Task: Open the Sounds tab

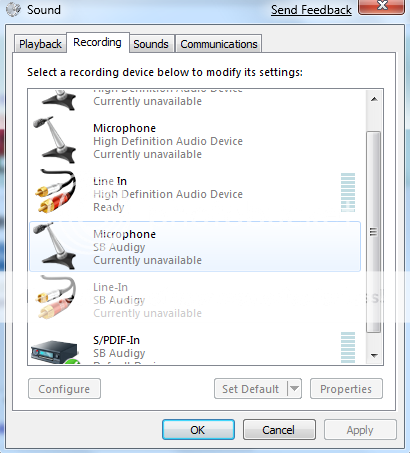Action: [x=151, y=44]
